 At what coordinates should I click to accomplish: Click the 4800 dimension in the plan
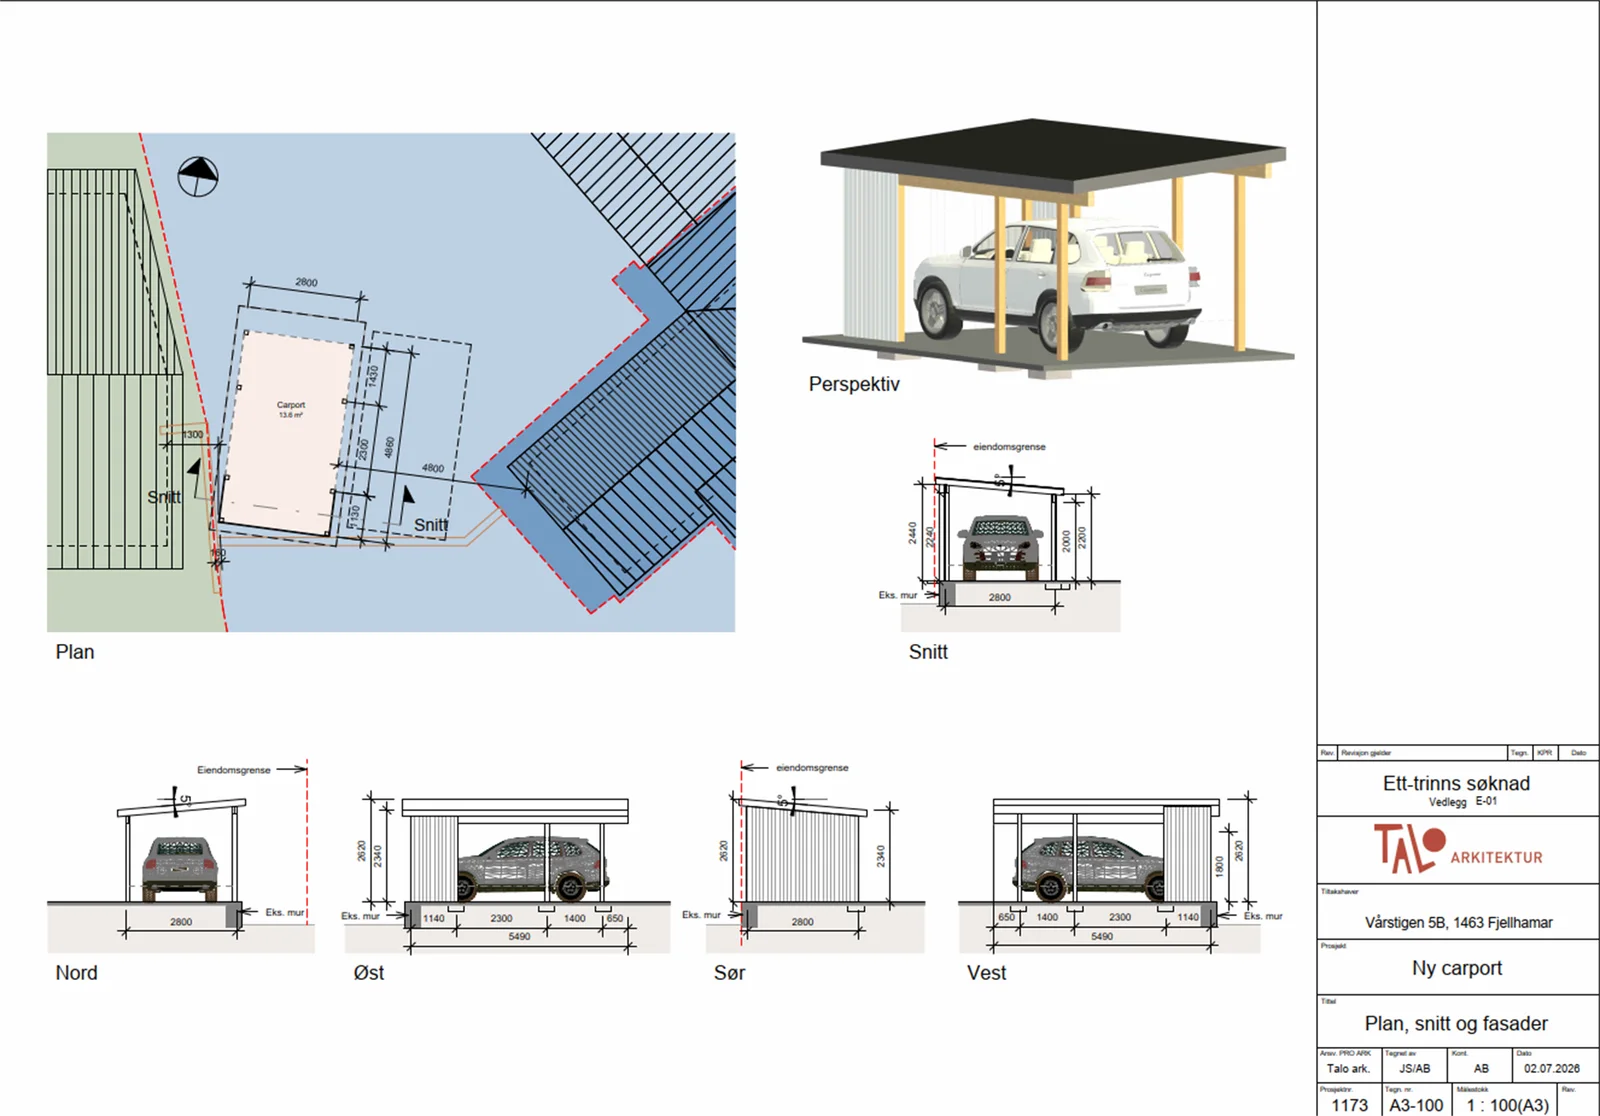(x=433, y=468)
